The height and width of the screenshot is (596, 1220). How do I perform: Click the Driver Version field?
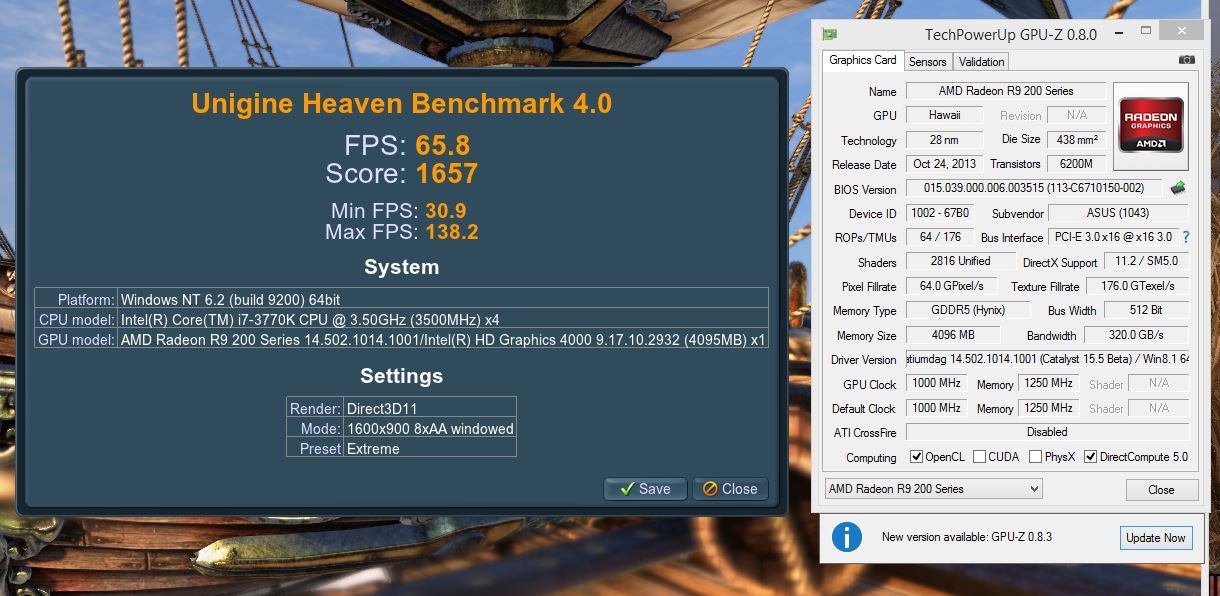click(1047, 359)
